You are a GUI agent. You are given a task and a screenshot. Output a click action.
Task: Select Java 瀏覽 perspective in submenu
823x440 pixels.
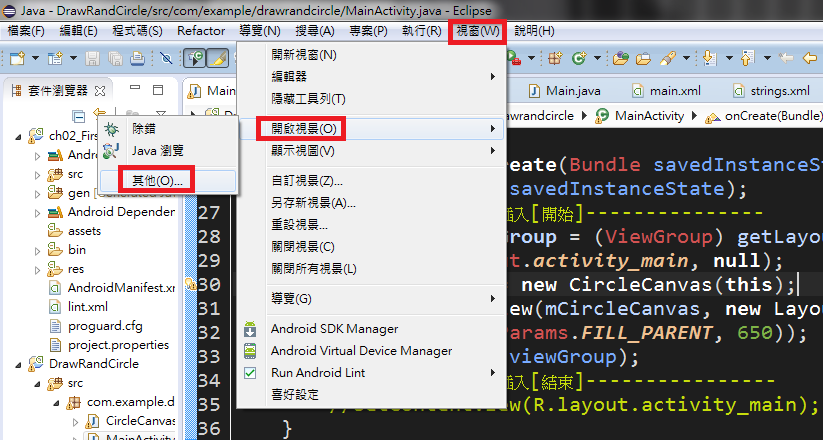click(x=168, y=151)
